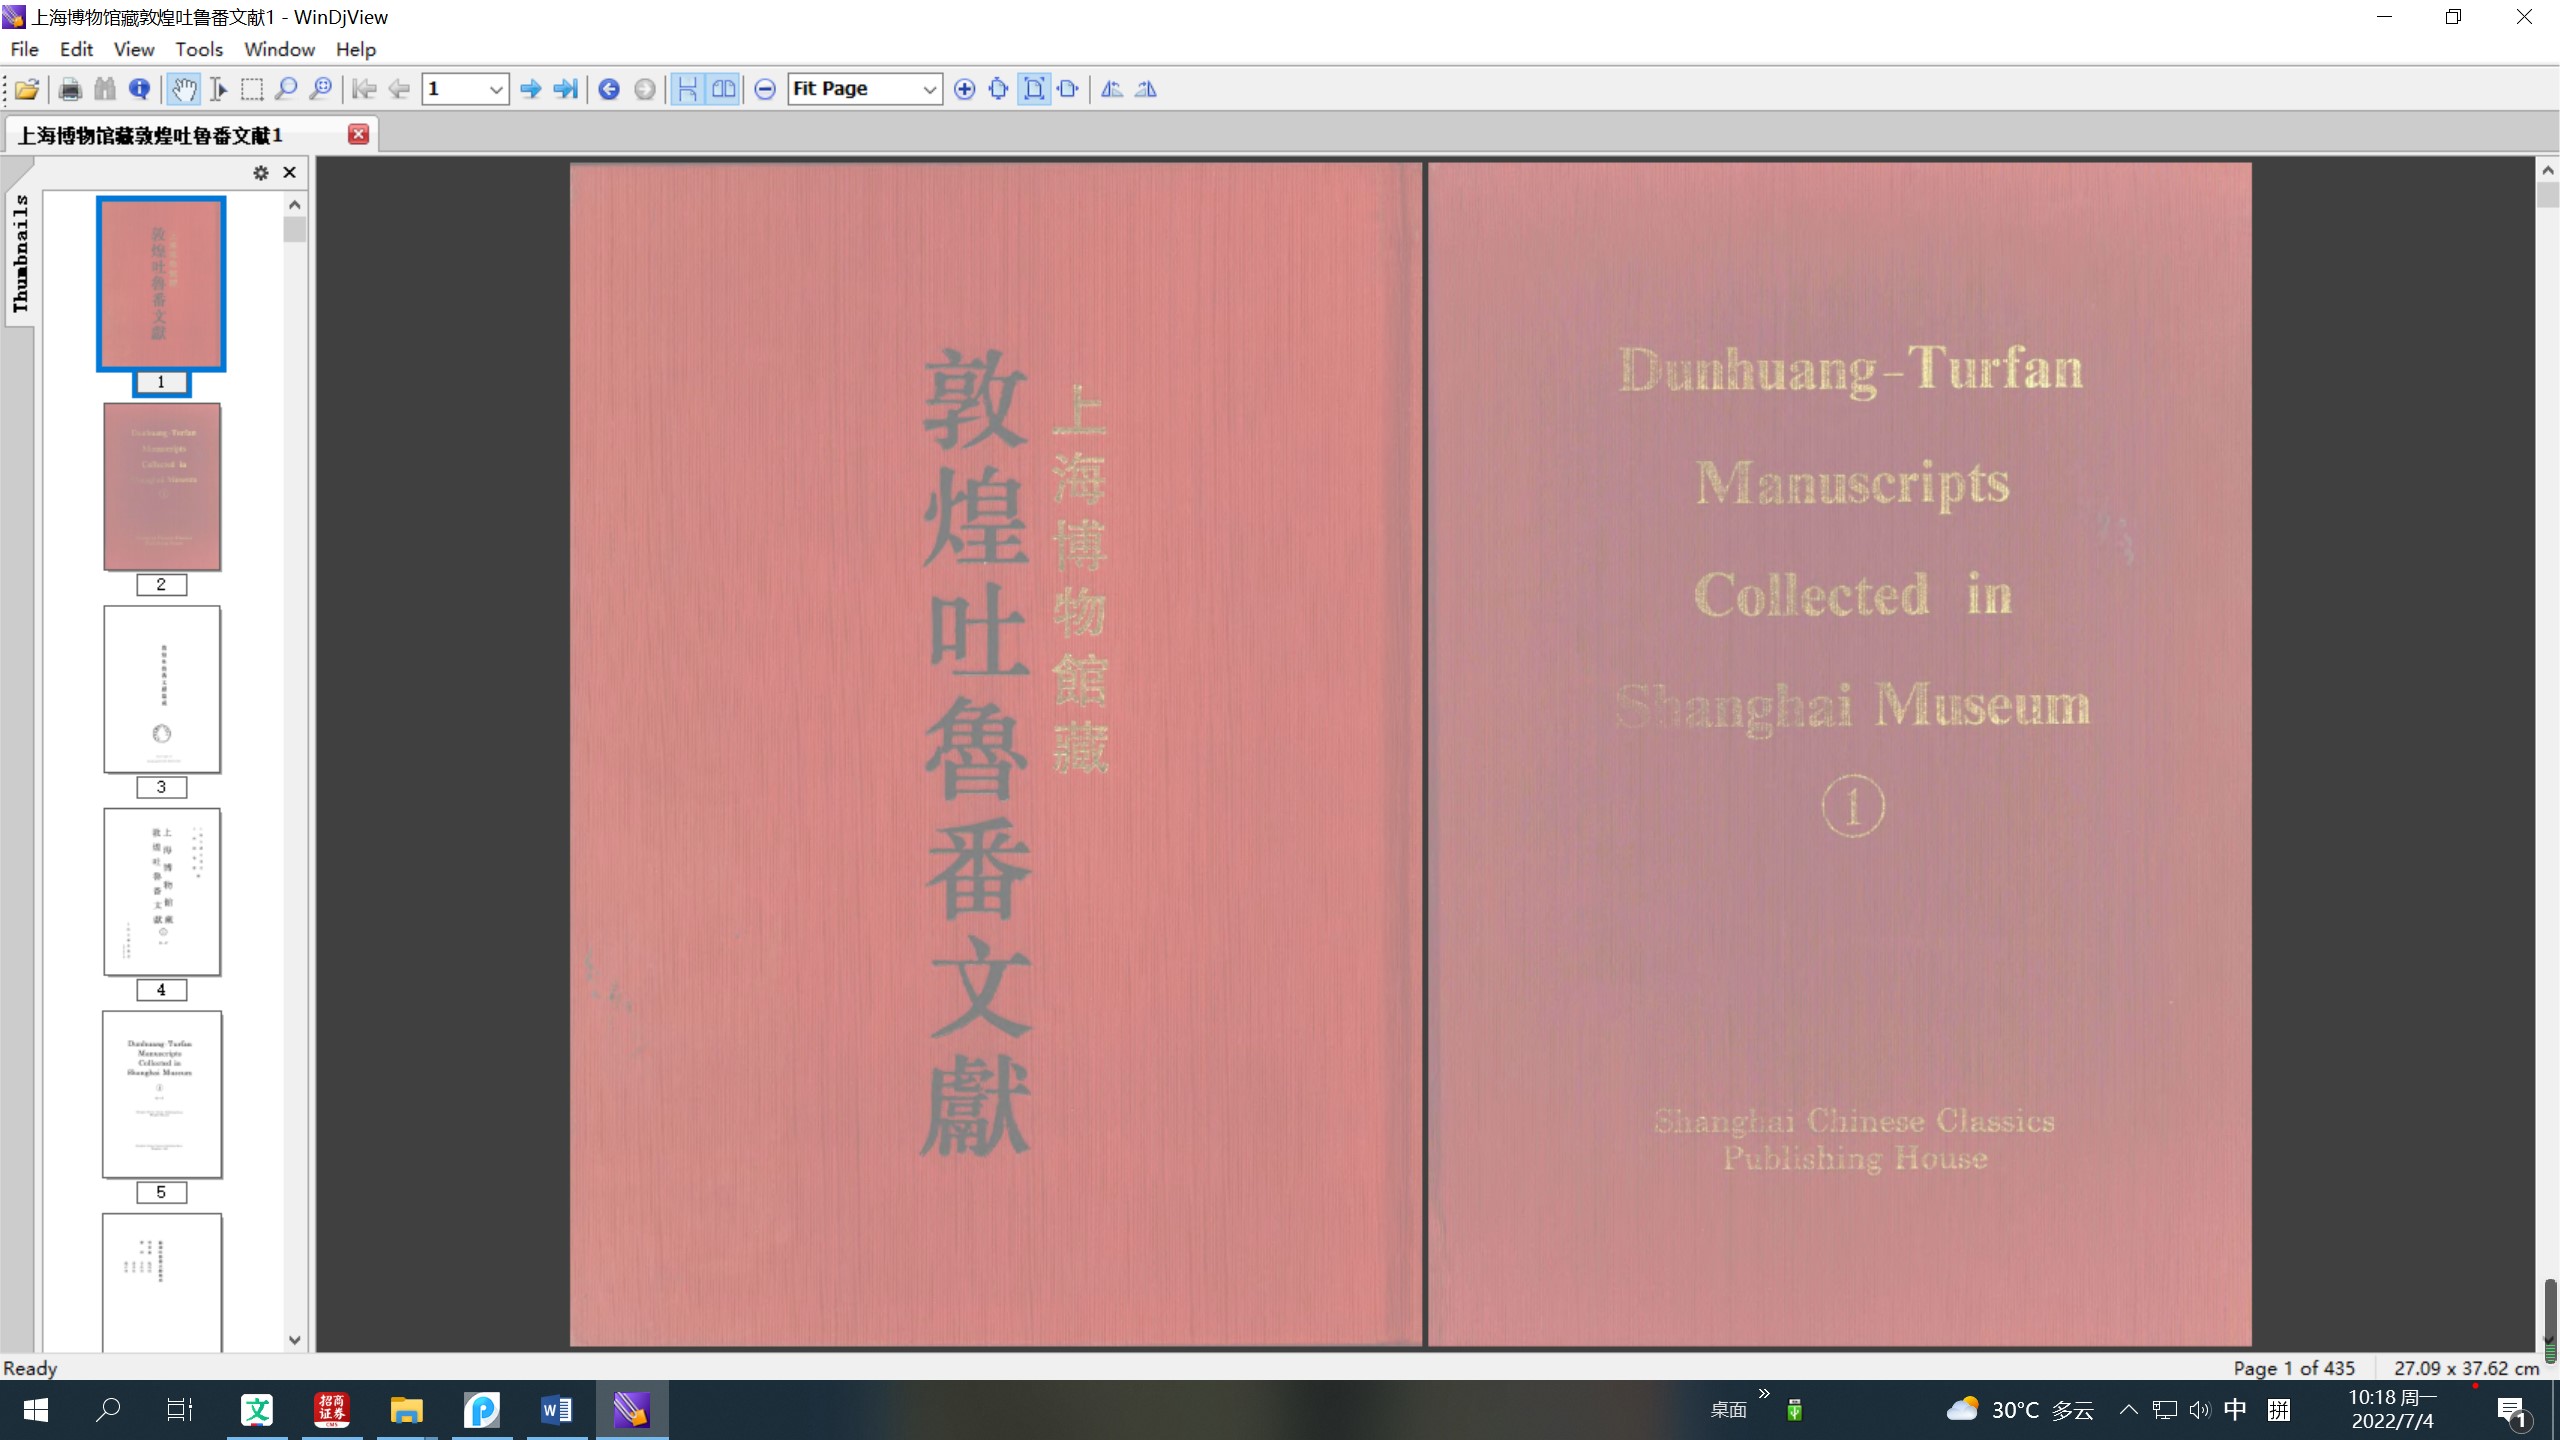This screenshot has width=2560, height=1440.
Task: Open the green spreadsheet app on taskbar
Action: pyautogui.click(x=257, y=1410)
